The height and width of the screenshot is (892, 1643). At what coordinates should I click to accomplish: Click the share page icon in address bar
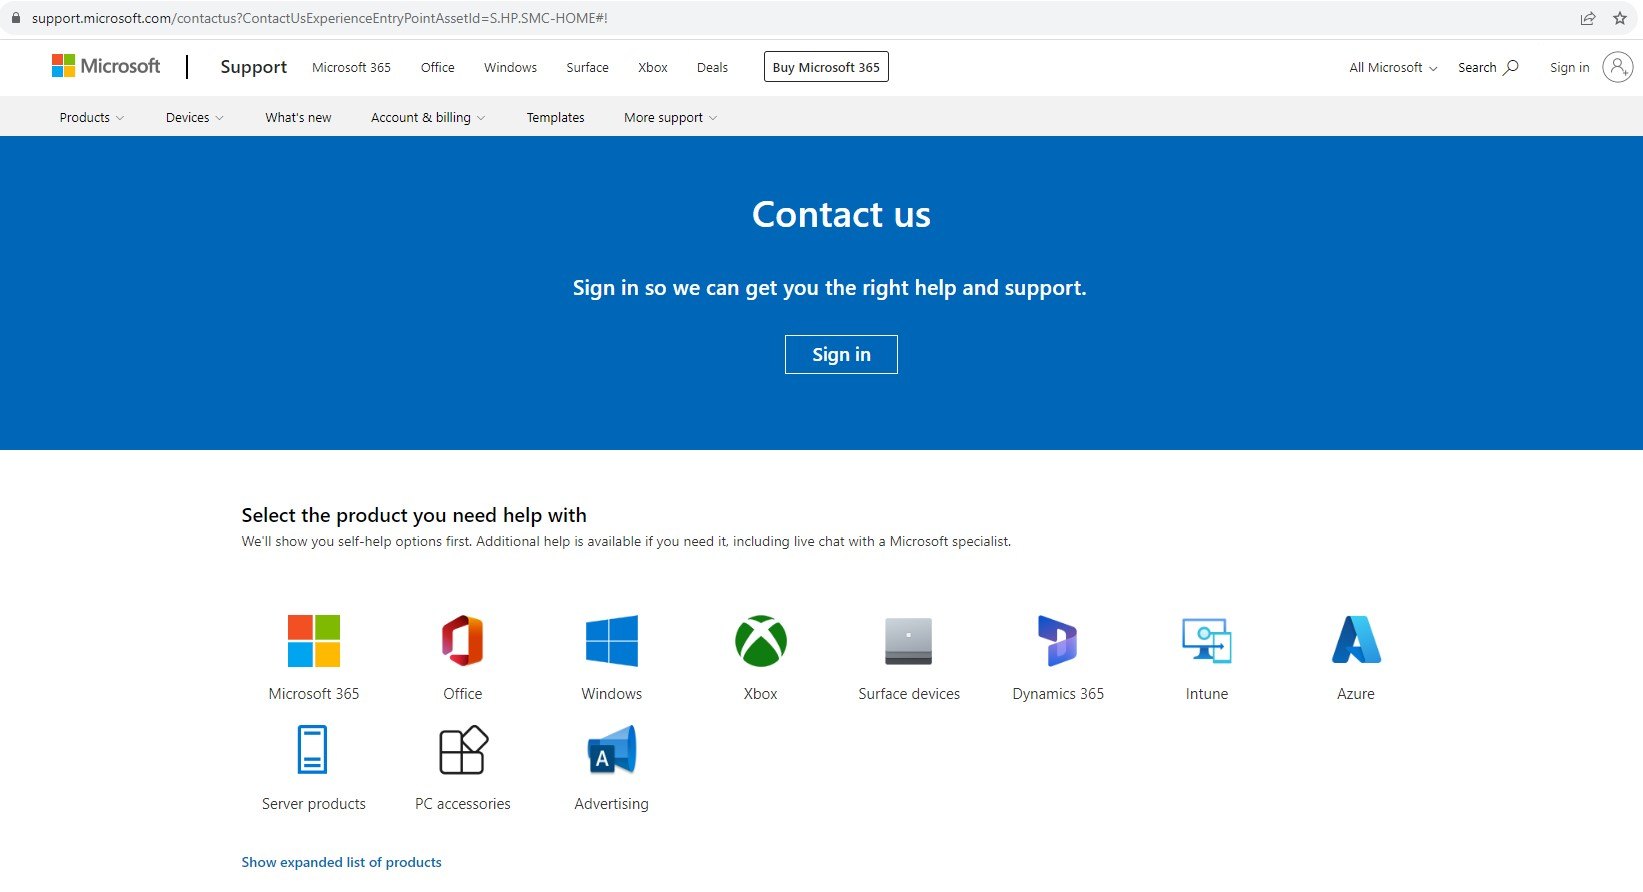[1588, 18]
